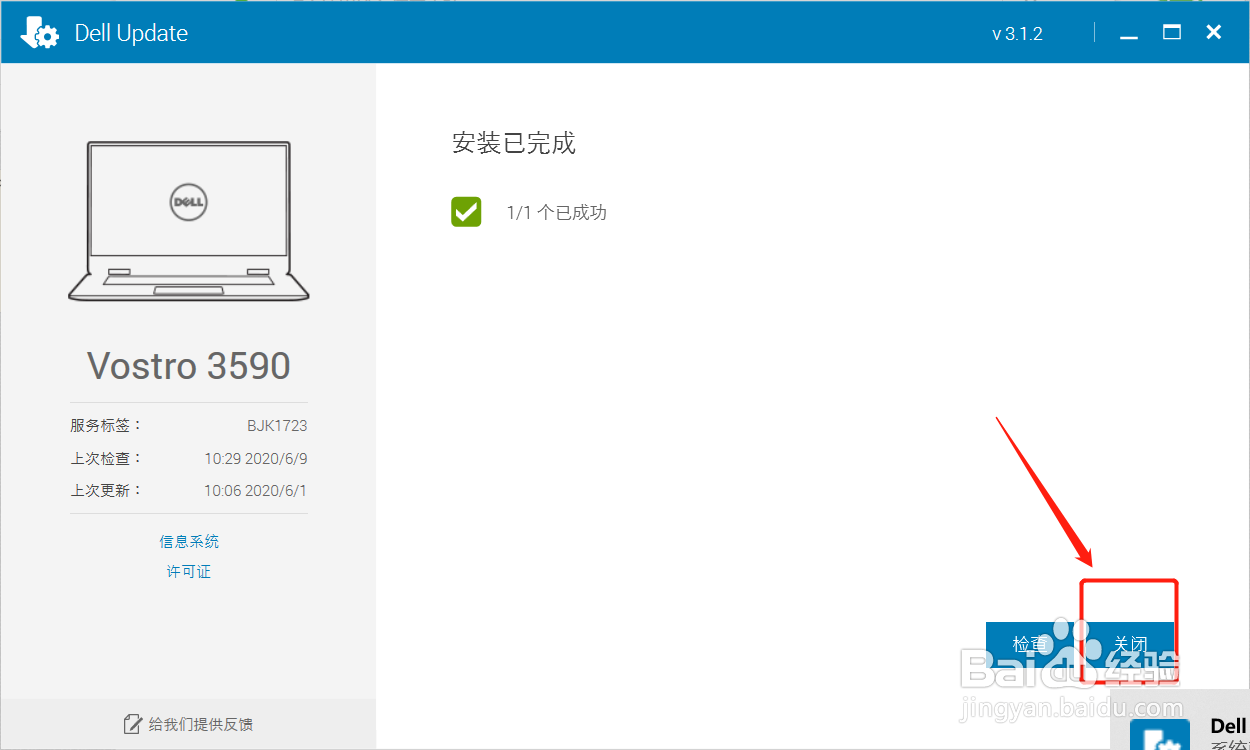Click the green success checkmark icon
1250x750 pixels.
466,212
